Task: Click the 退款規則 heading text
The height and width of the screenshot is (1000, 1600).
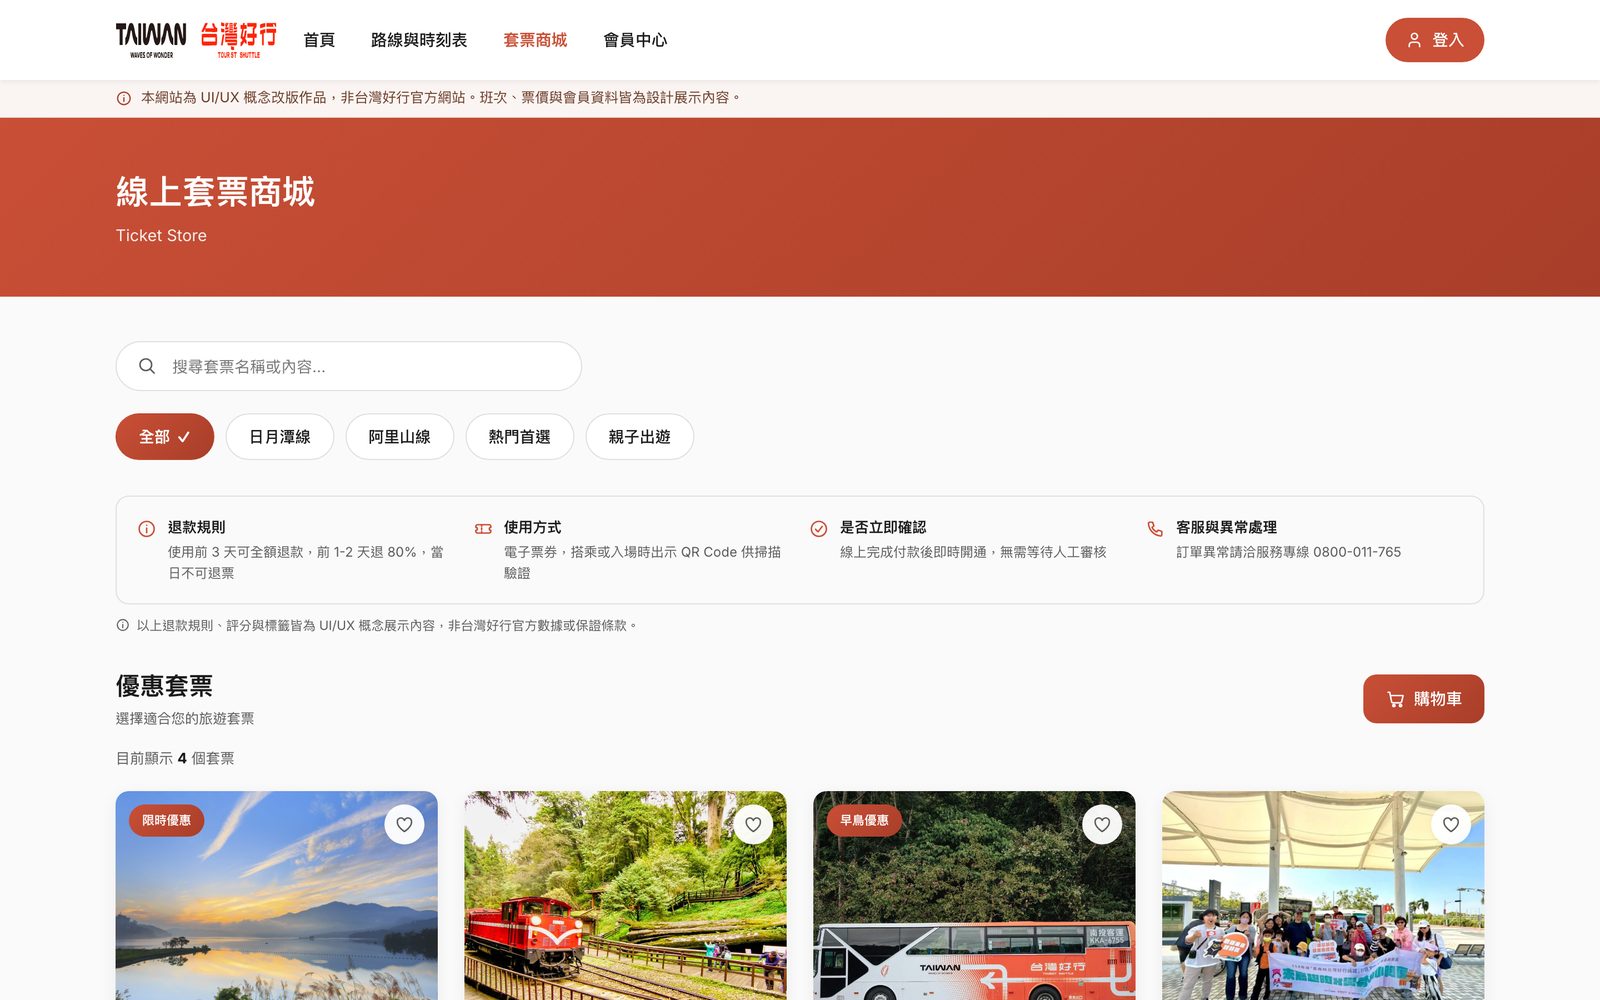Action: (196, 527)
